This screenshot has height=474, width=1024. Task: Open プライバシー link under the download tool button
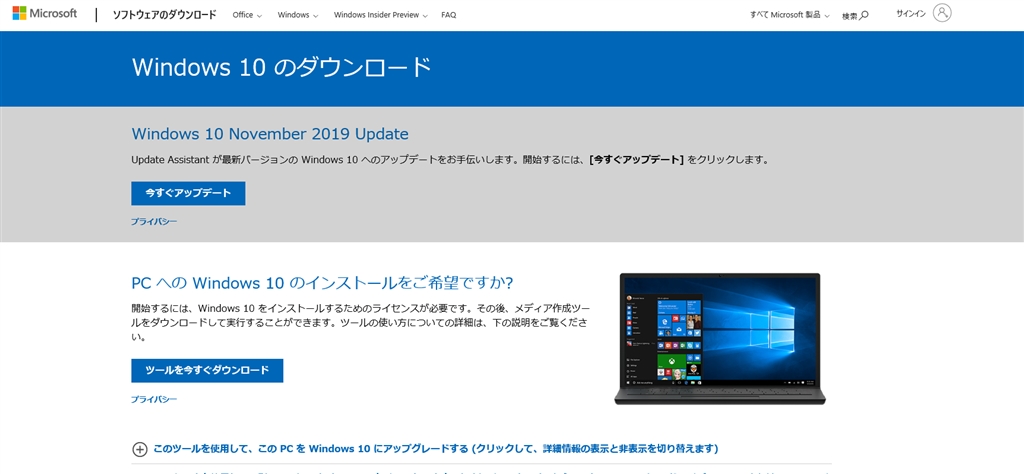153,399
